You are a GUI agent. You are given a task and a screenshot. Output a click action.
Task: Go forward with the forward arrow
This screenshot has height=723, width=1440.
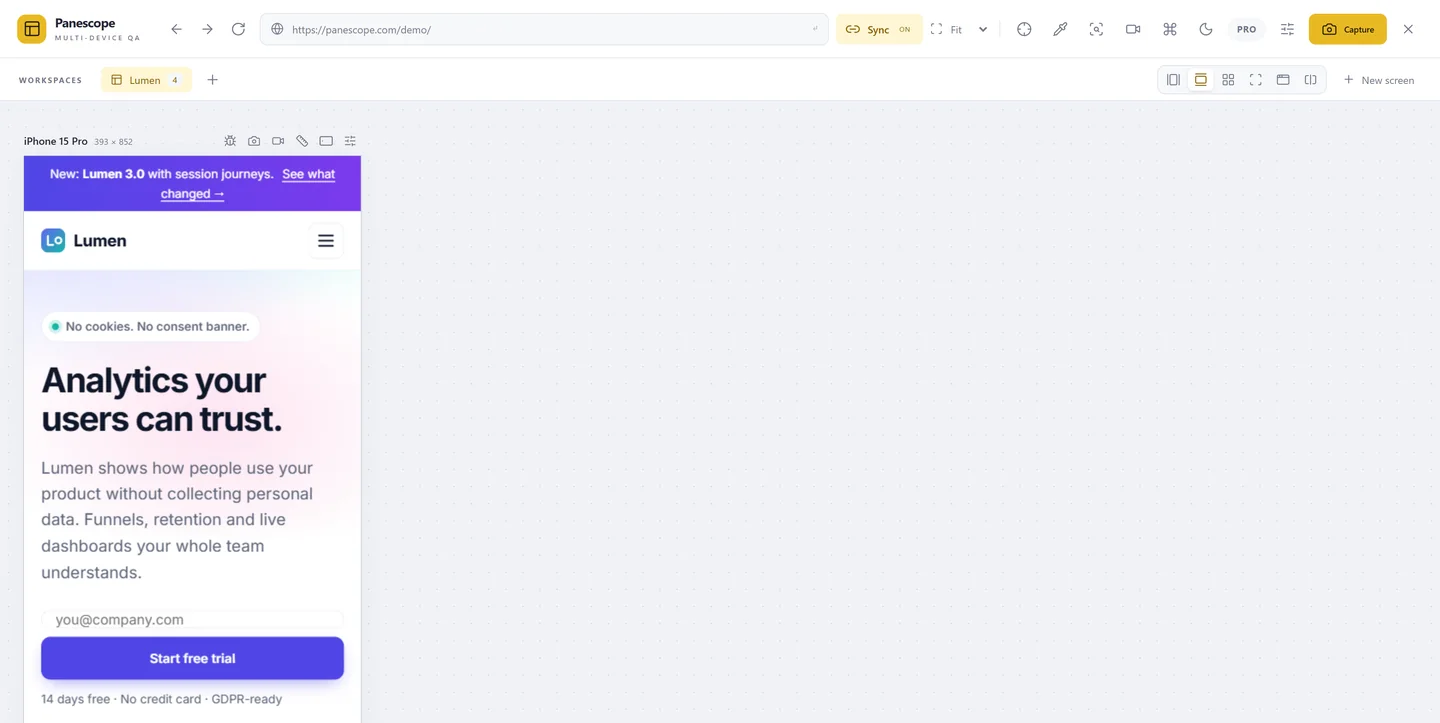(x=207, y=29)
